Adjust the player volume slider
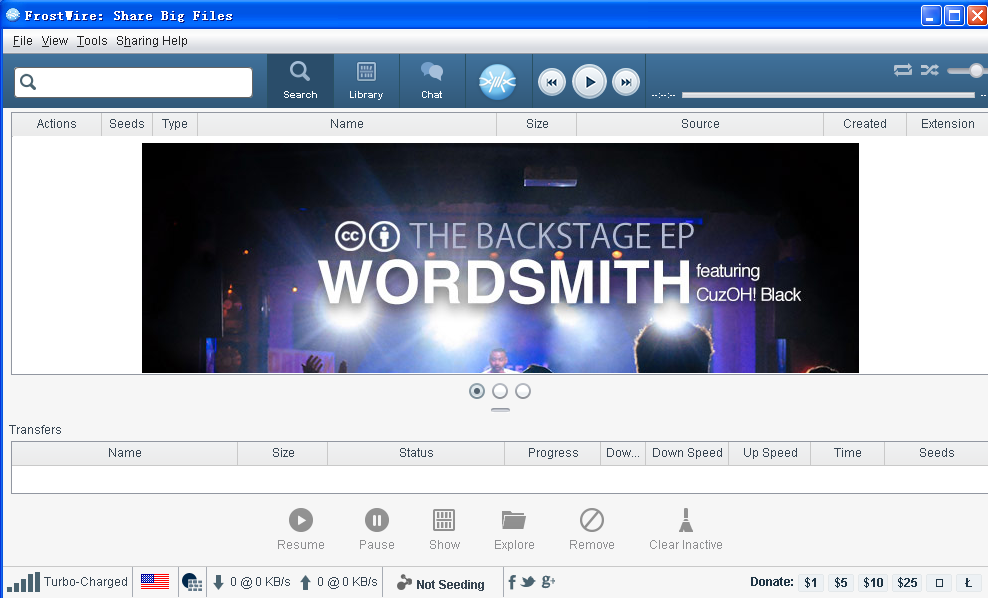The image size is (988, 598). click(967, 71)
